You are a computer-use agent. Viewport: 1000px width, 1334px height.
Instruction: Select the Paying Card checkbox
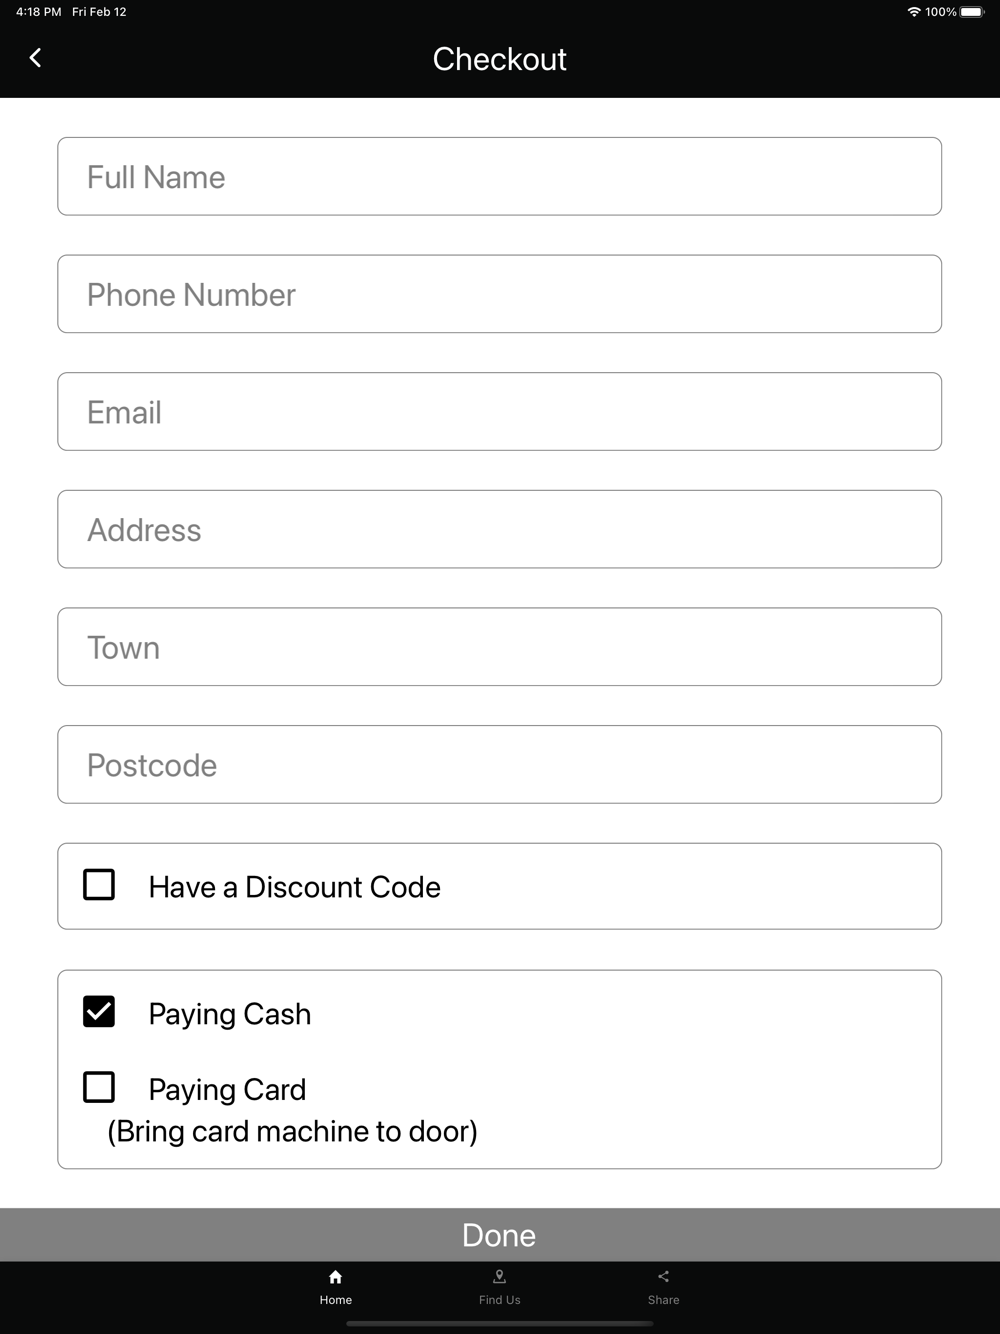99,1087
